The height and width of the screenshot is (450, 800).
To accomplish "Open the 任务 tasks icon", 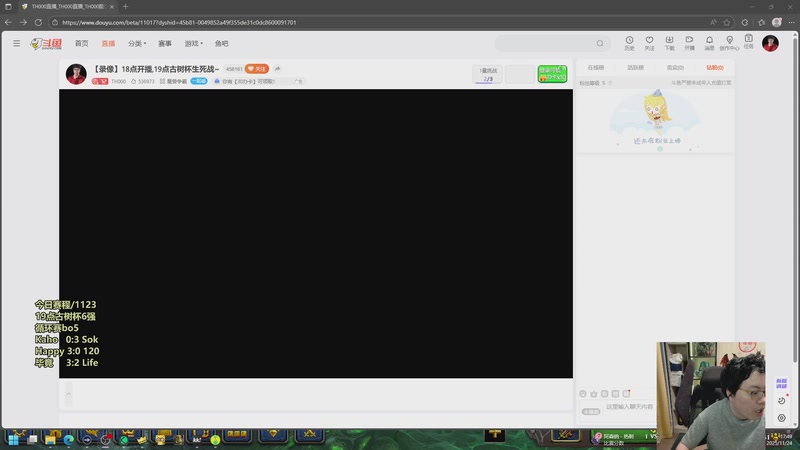I will (748, 42).
